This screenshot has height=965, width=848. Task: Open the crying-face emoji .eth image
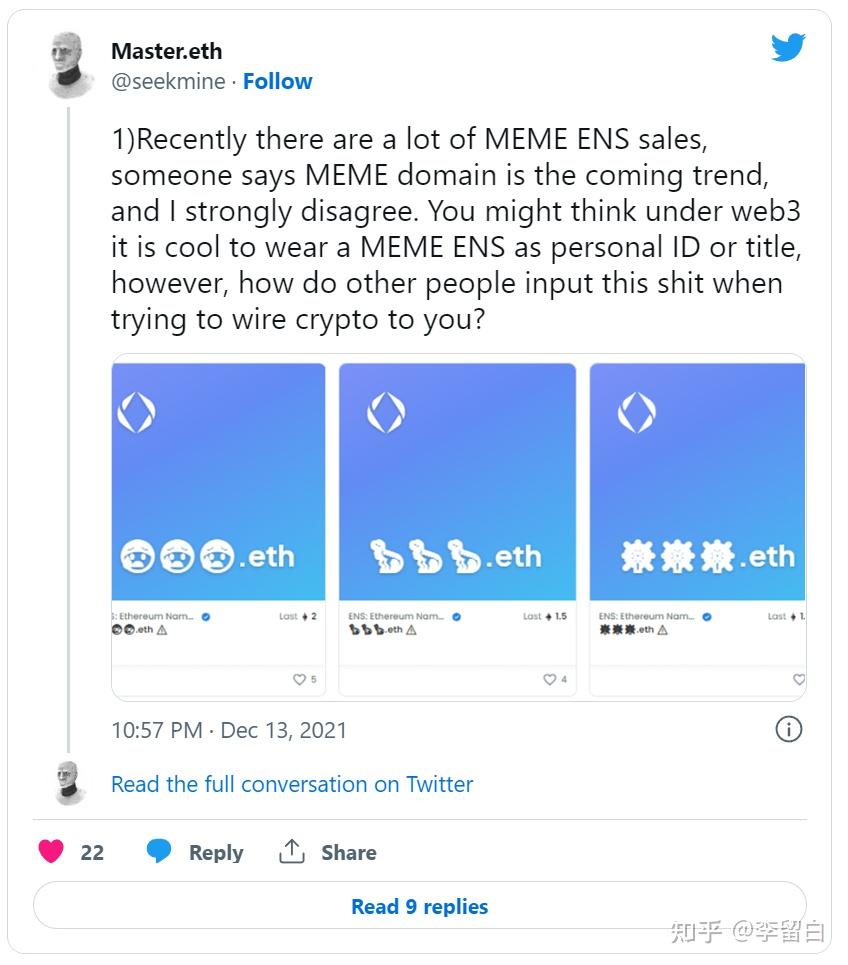pos(218,480)
